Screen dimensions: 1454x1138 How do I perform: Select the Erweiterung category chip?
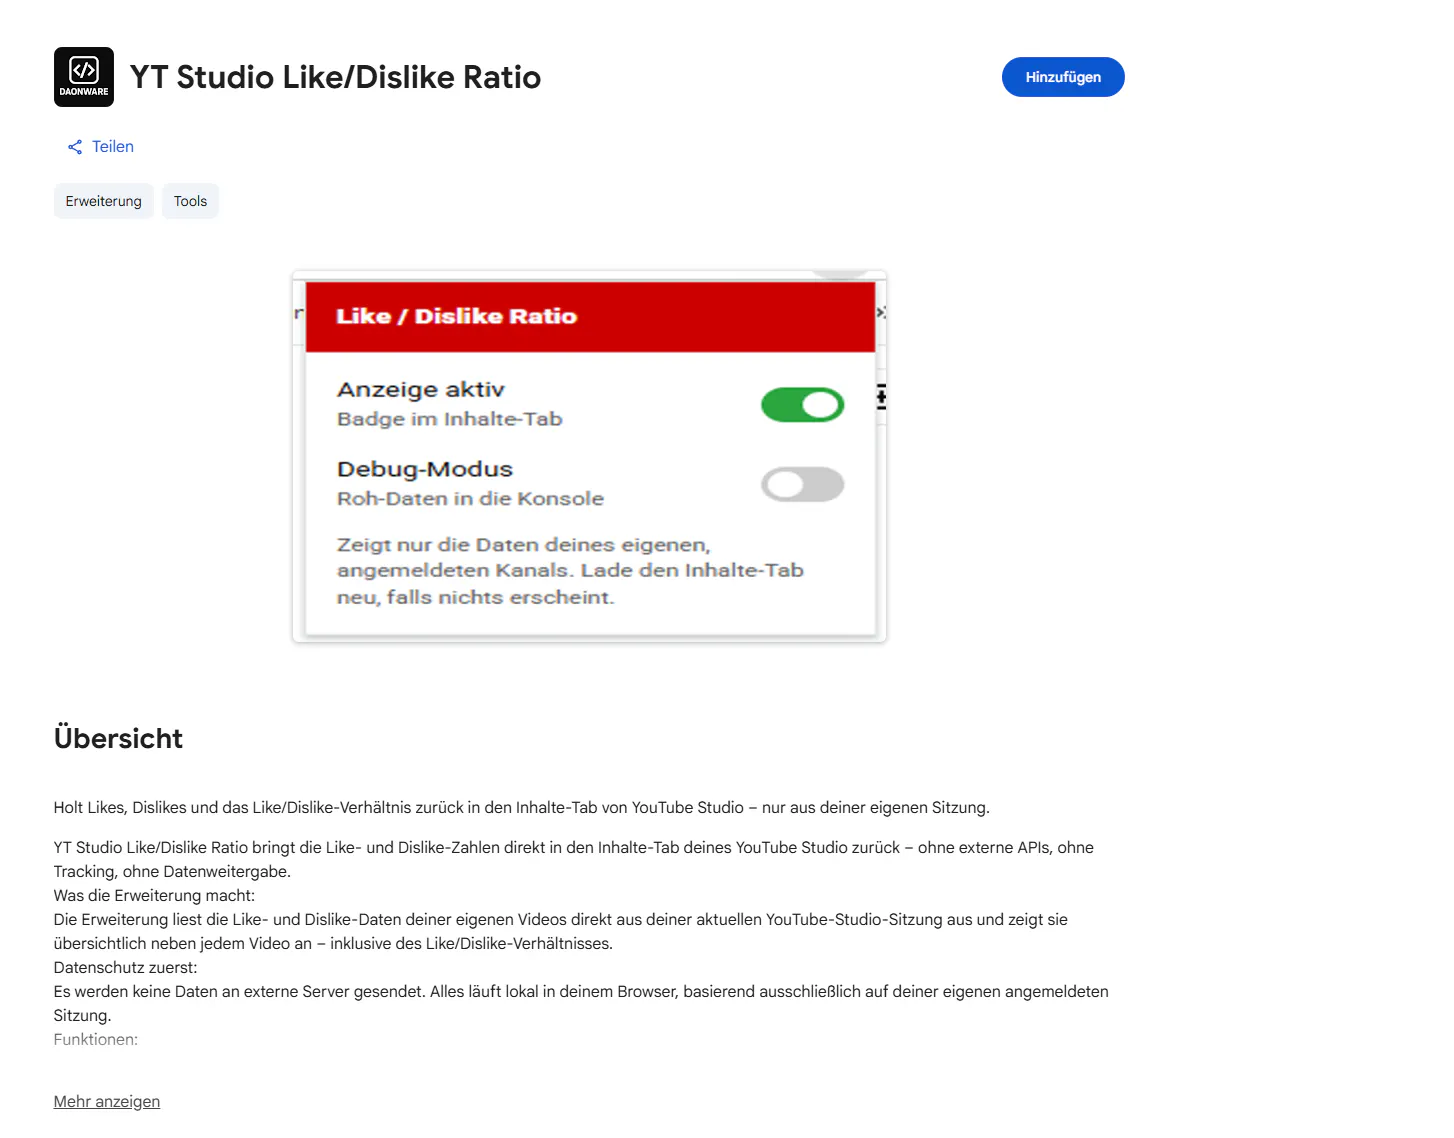pos(104,201)
